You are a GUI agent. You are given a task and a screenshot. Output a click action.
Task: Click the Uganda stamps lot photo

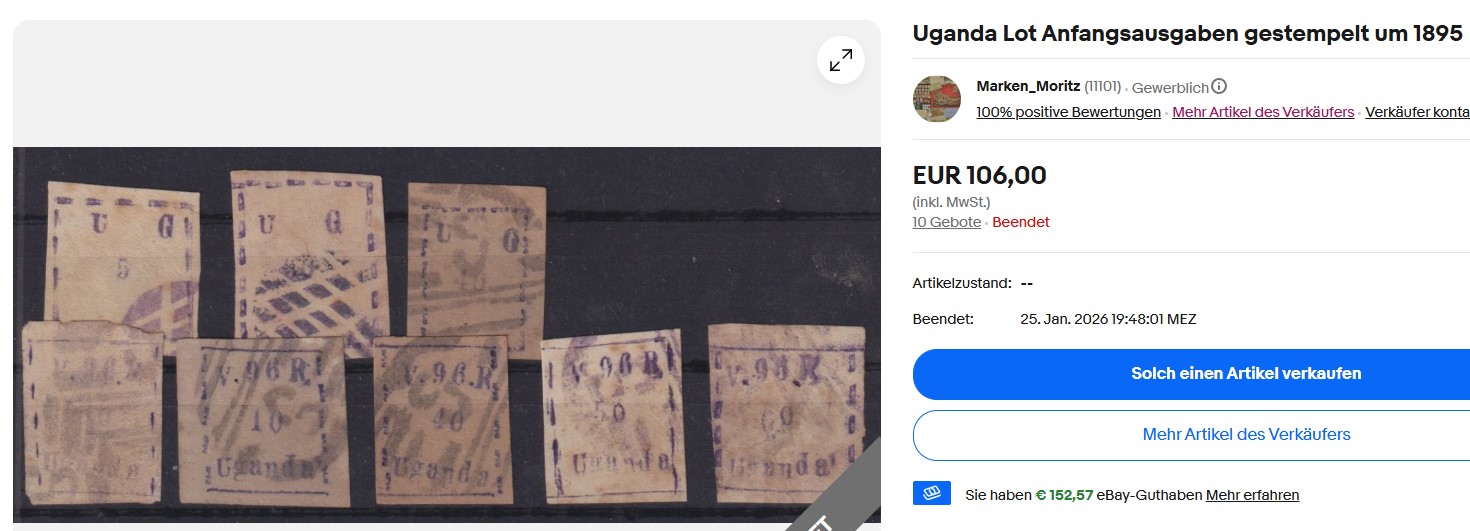[x=446, y=335]
